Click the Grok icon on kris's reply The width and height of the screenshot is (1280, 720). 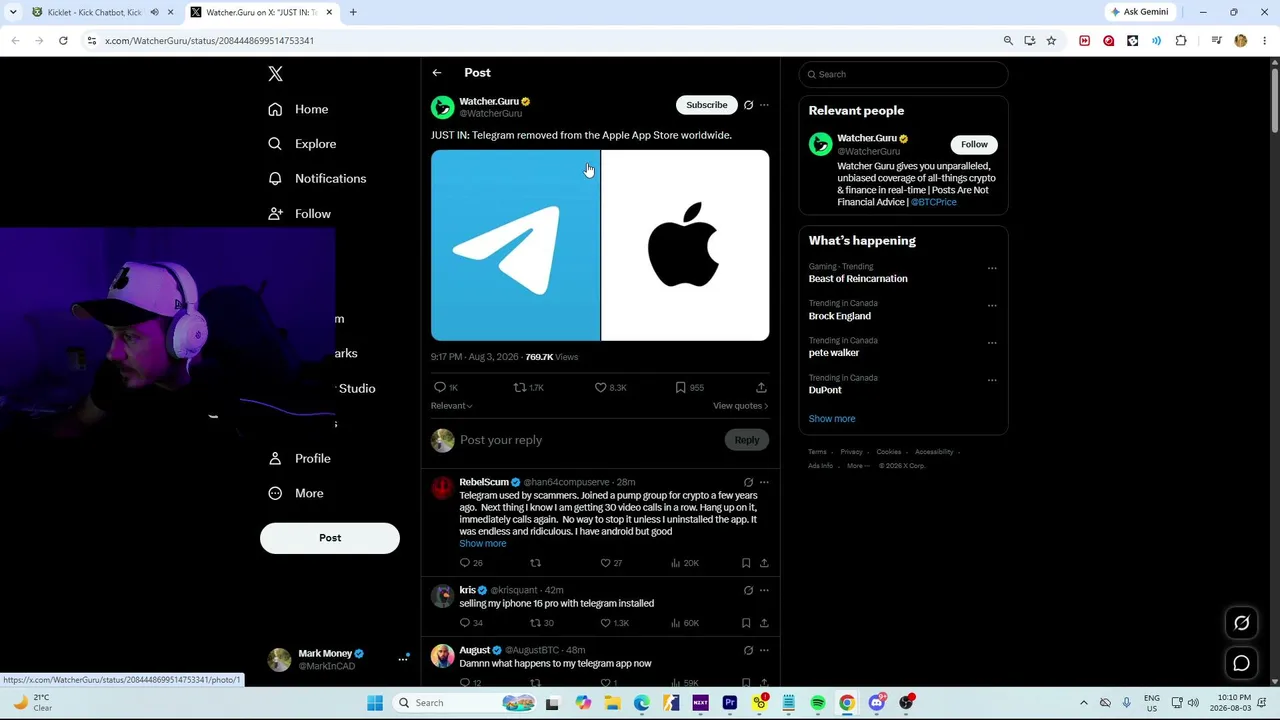(x=748, y=590)
